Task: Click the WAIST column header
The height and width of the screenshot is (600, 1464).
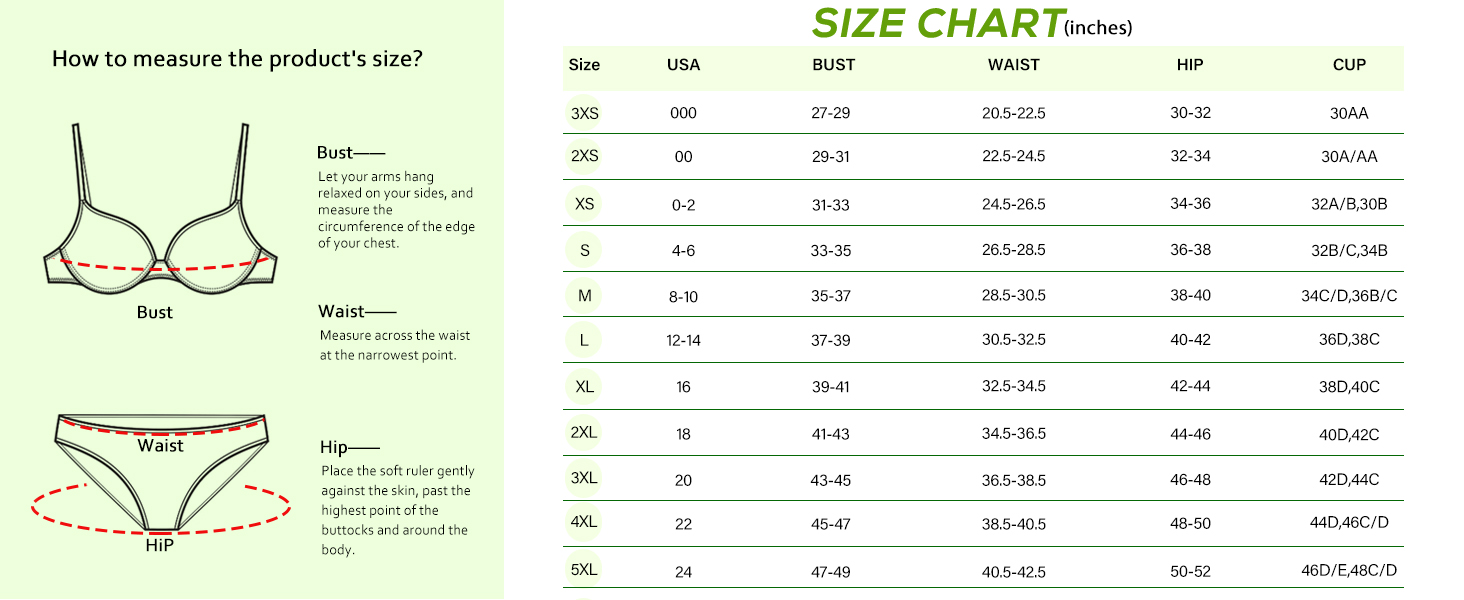Action: pos(1013,65)
